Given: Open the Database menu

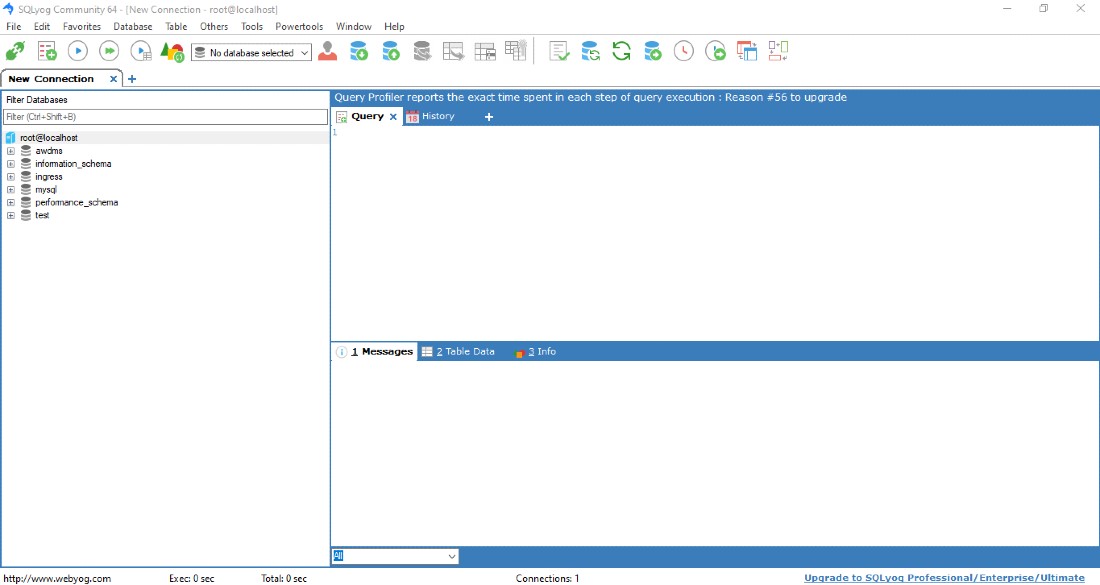Looking at the screenshot, I should tap(133, 27).
